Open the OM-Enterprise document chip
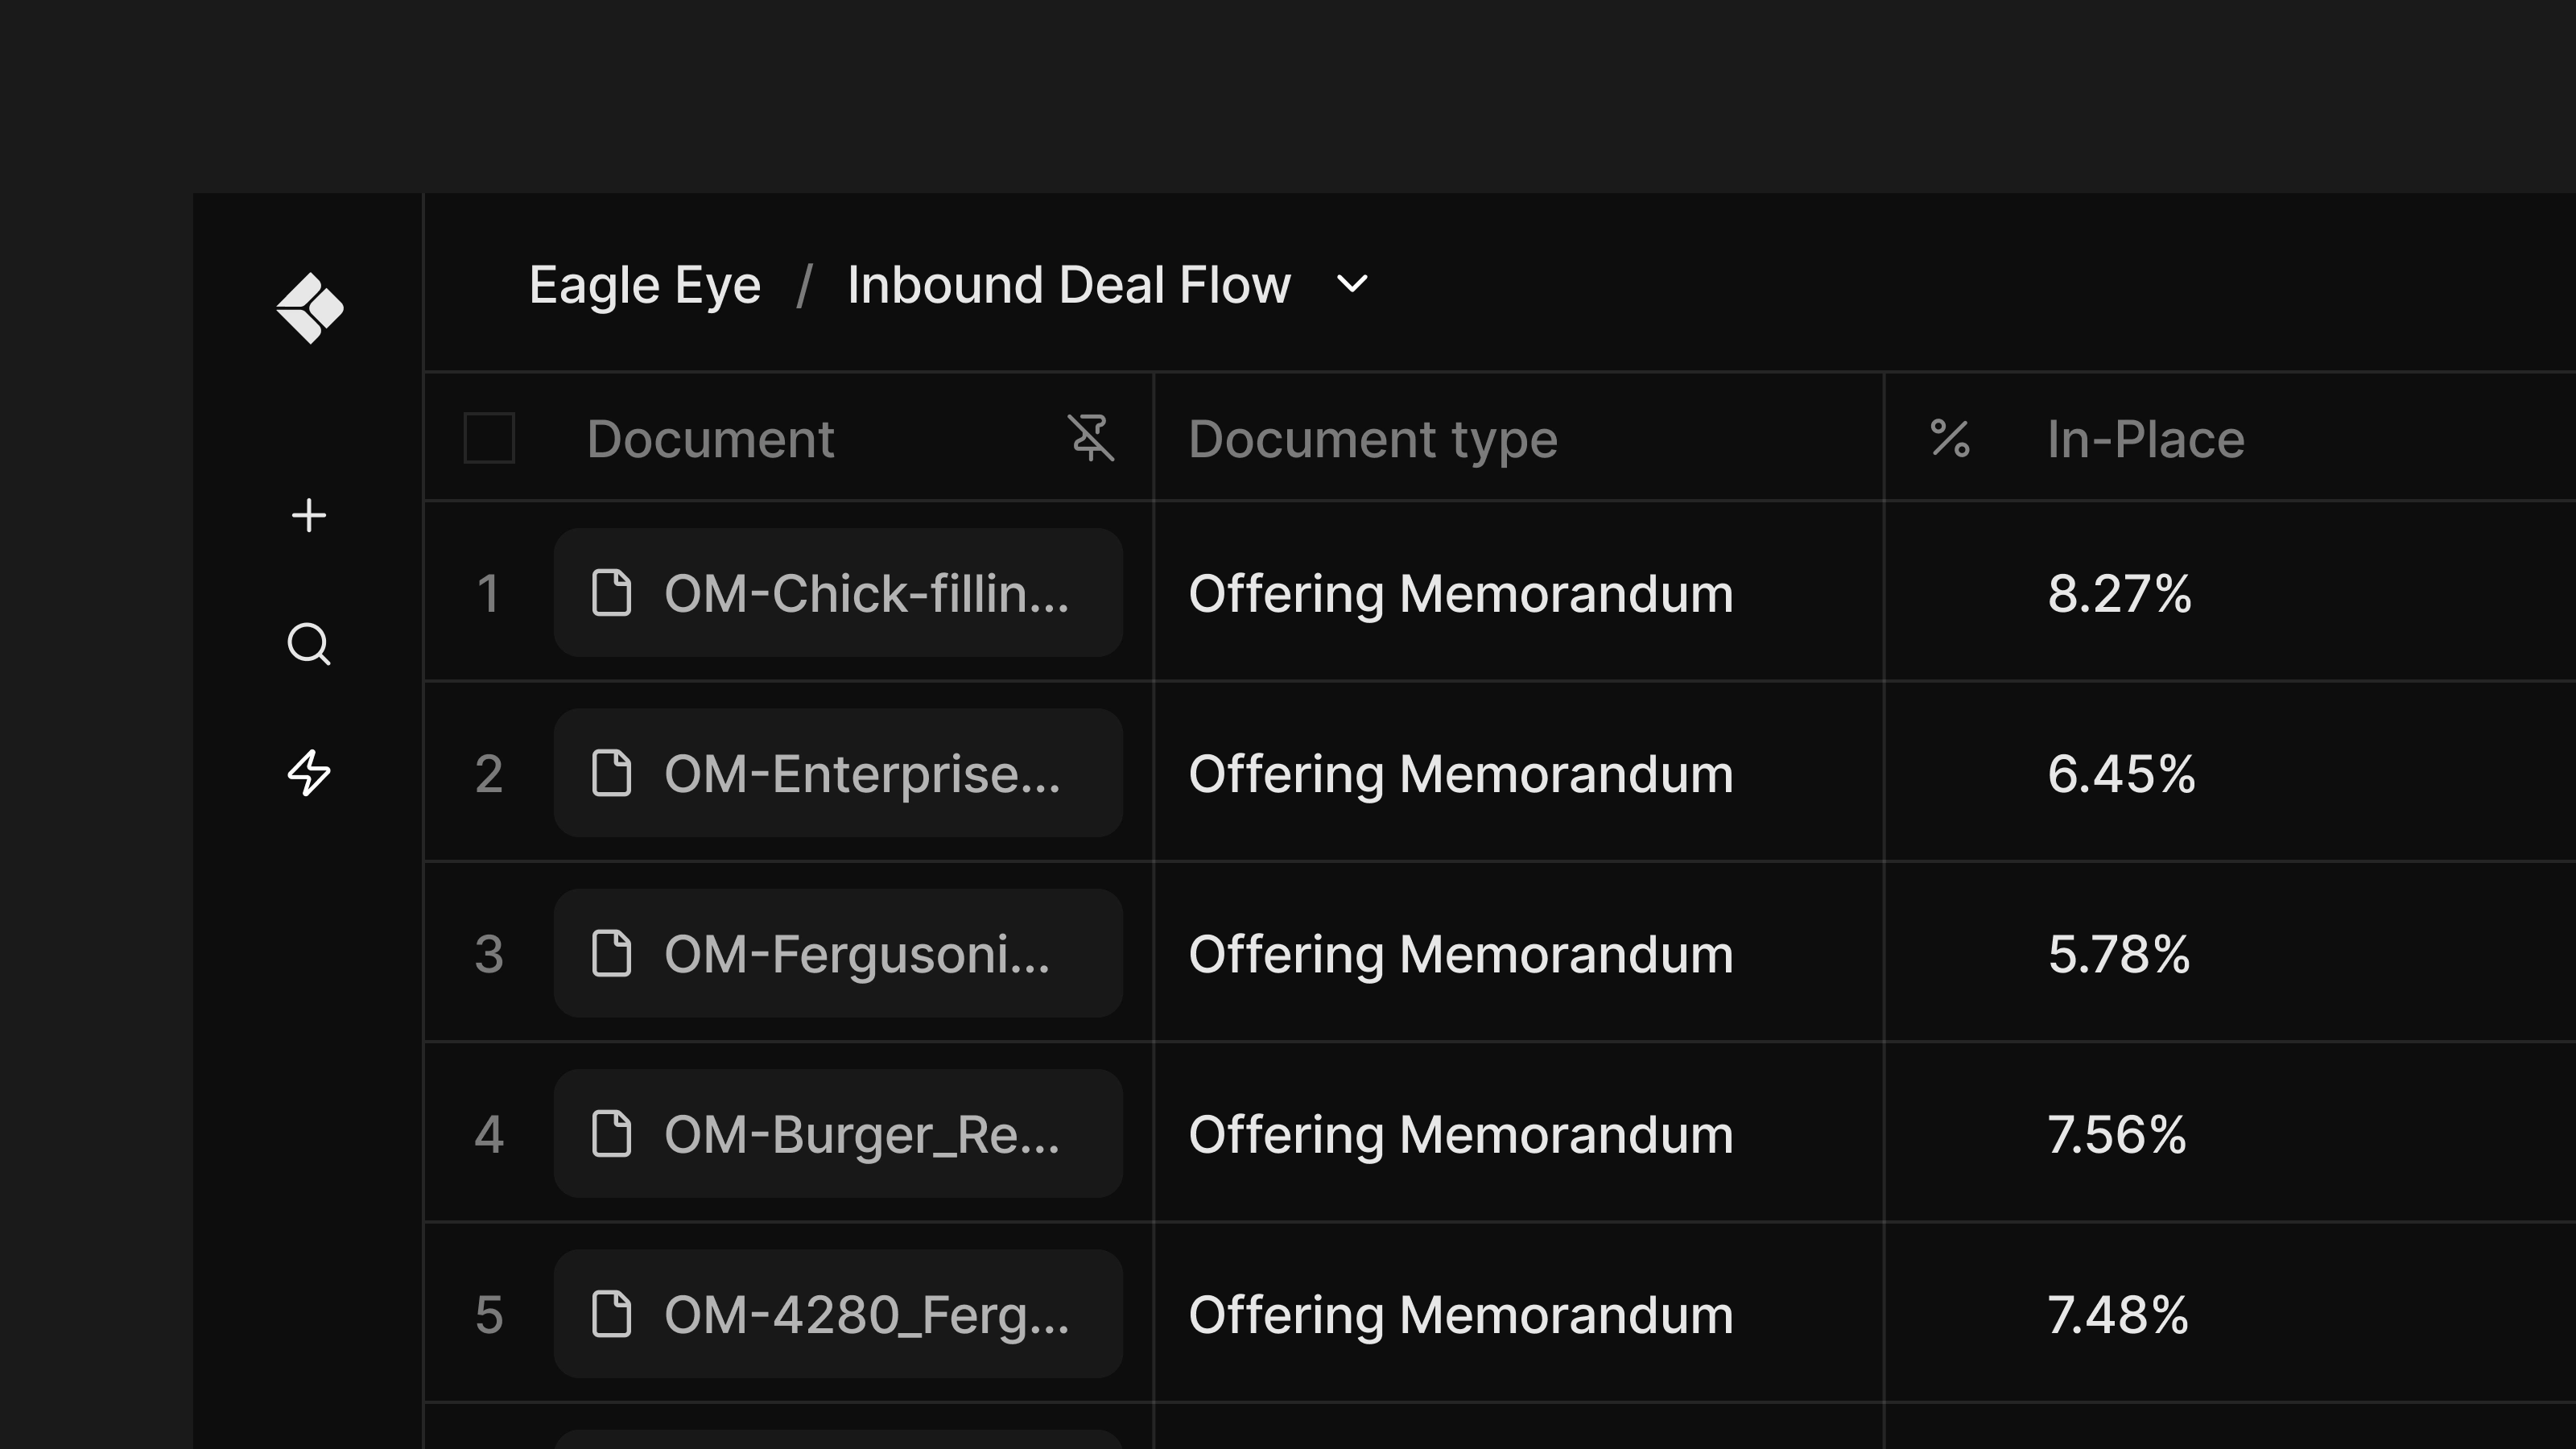The image size is (2576, 1449). coord(838,773)
